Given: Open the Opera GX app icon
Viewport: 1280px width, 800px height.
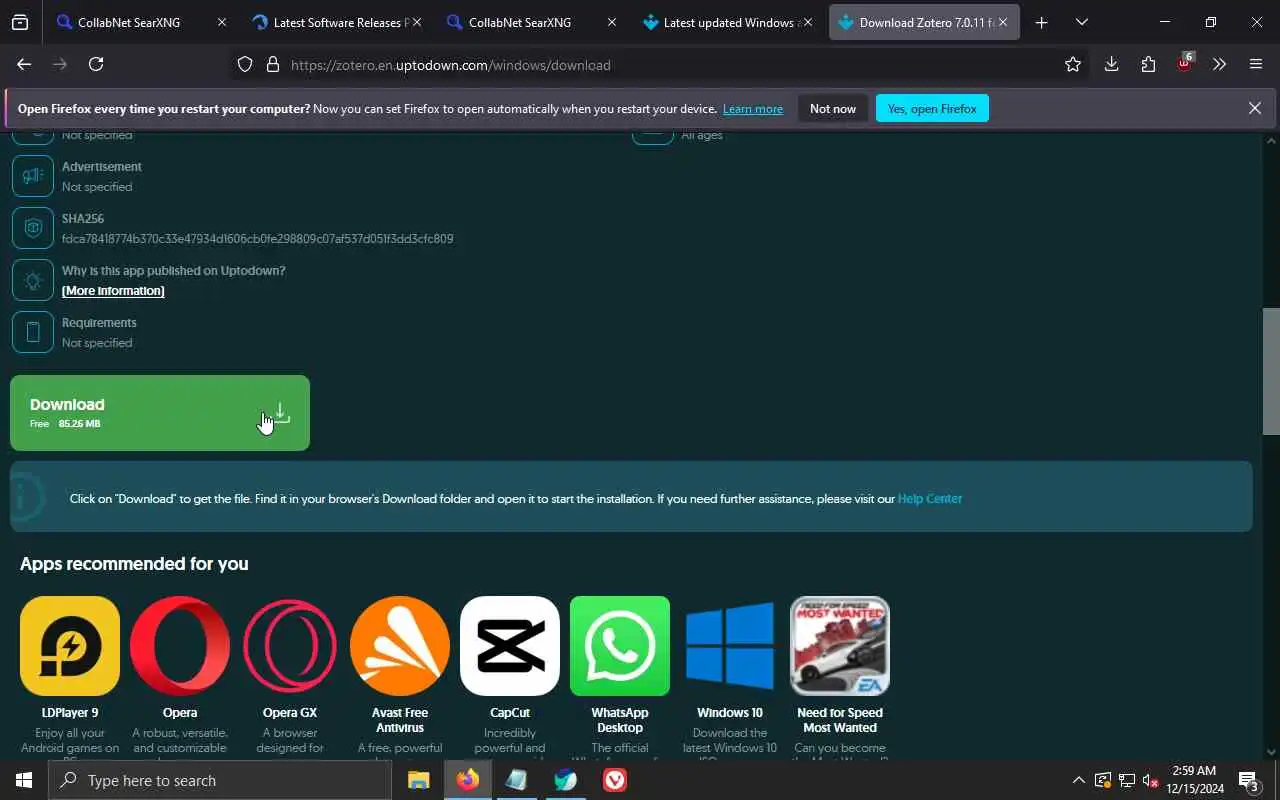Looking at the screenshot, I should [x=290, y=646].
